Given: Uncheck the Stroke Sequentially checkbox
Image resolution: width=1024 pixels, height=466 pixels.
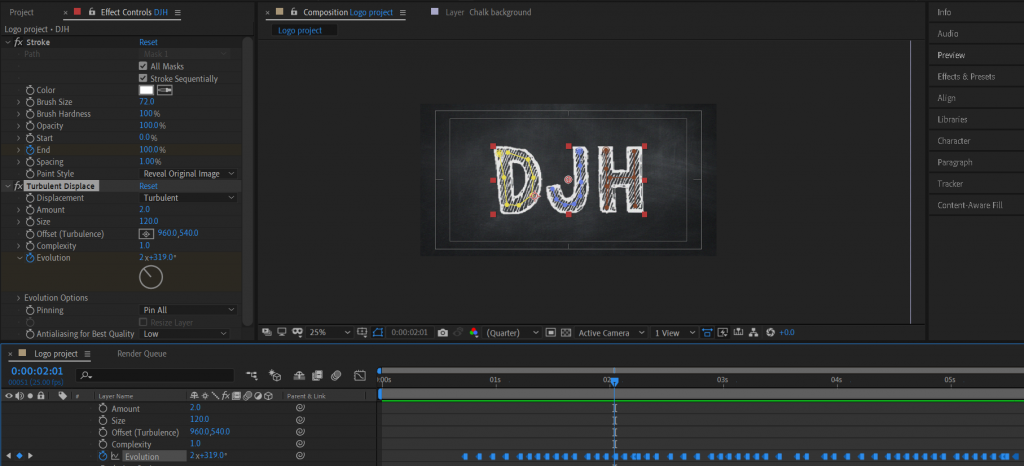Looking at the screenshot, I should 143,78.
